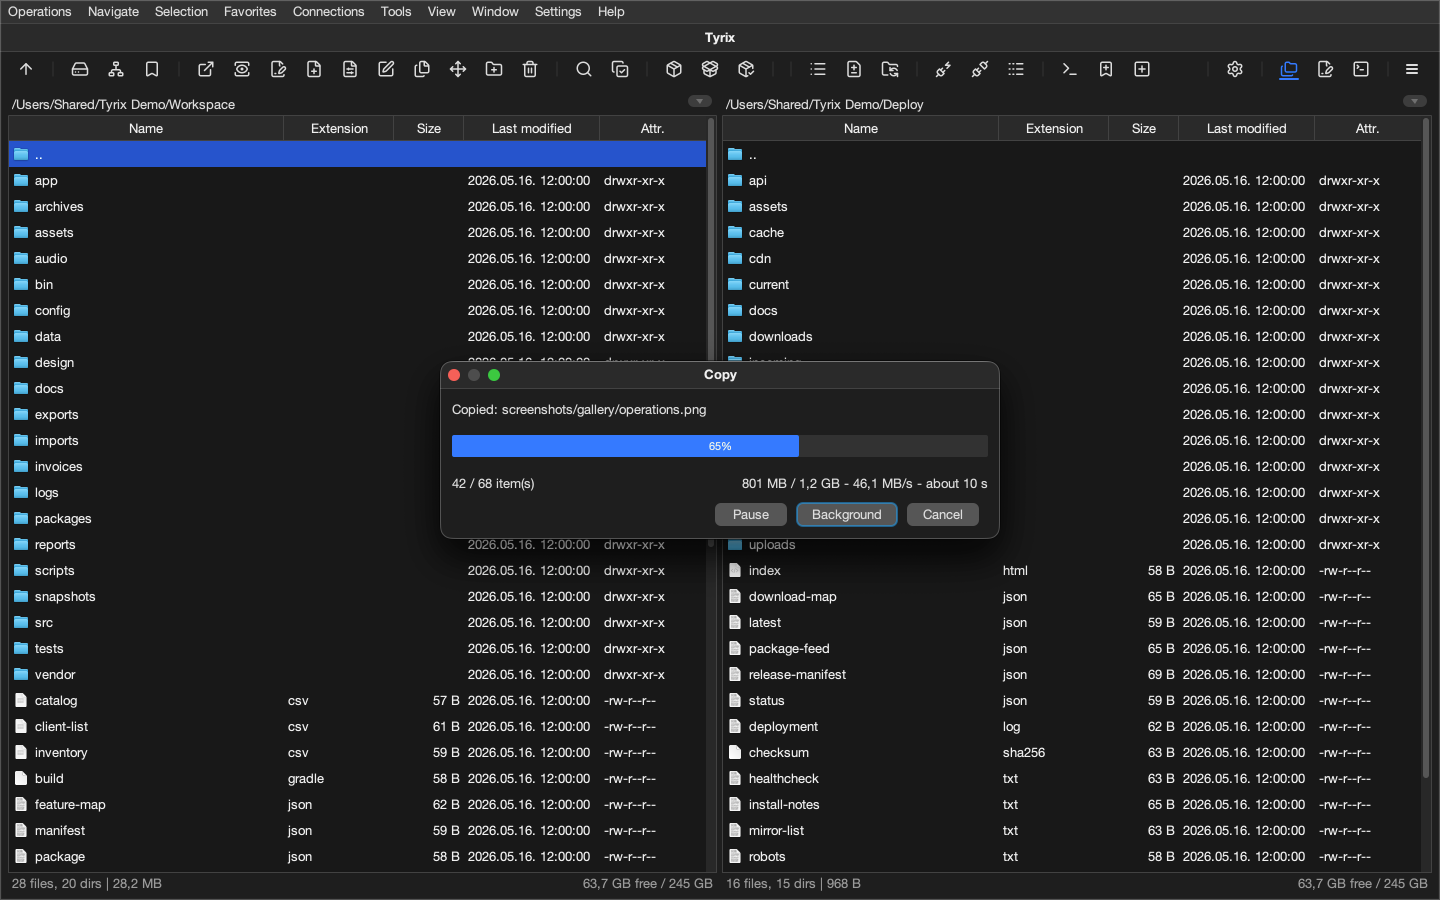Open the hamburger menu icon

point(1412,69)
